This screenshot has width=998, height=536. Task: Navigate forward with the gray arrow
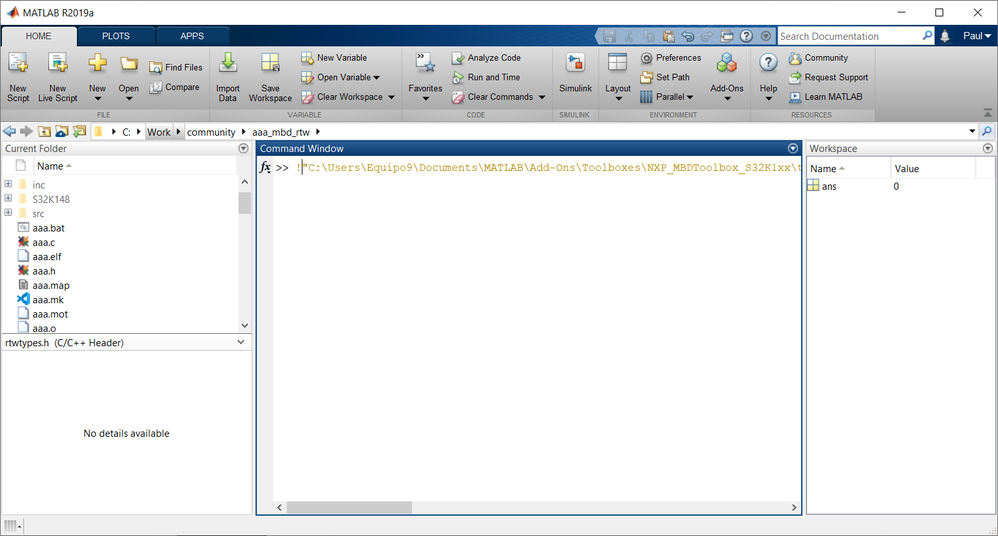26,131
